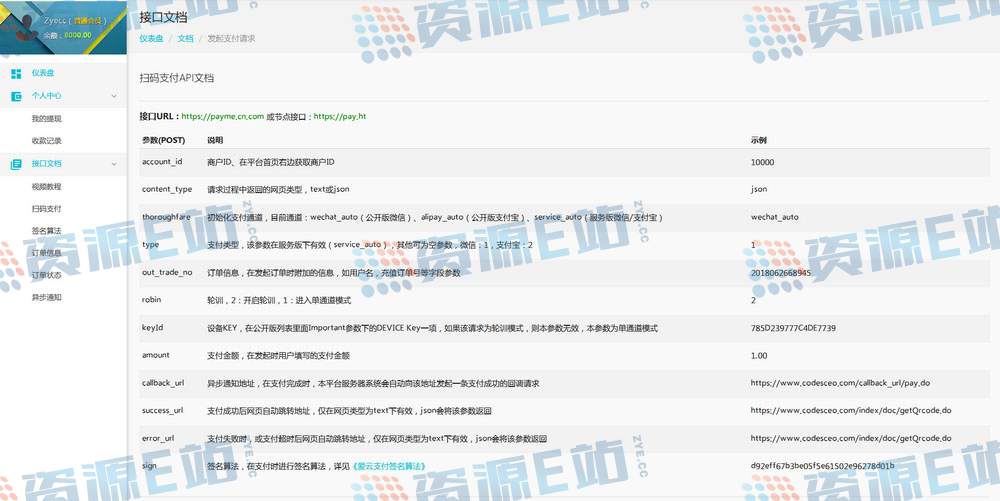
Task: Click the robin description 轮训 text
Action: (x=279, y=300)
